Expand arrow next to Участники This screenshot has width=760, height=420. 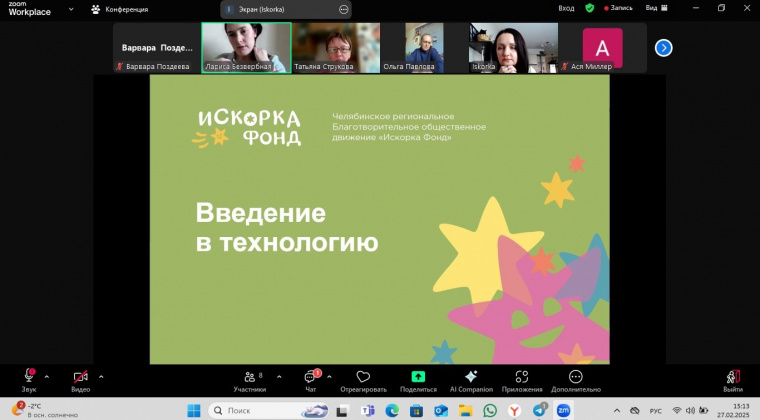pyautogui.click(x=279, y=376)
